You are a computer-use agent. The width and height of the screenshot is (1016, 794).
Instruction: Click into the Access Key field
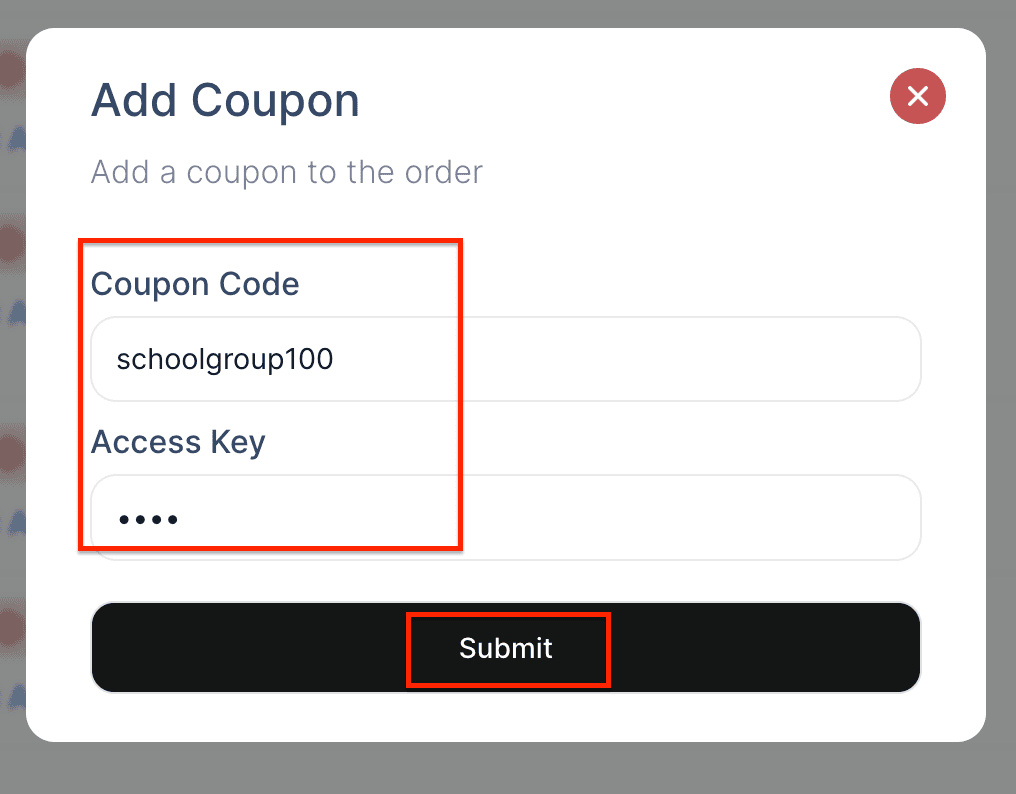(505, 517)
